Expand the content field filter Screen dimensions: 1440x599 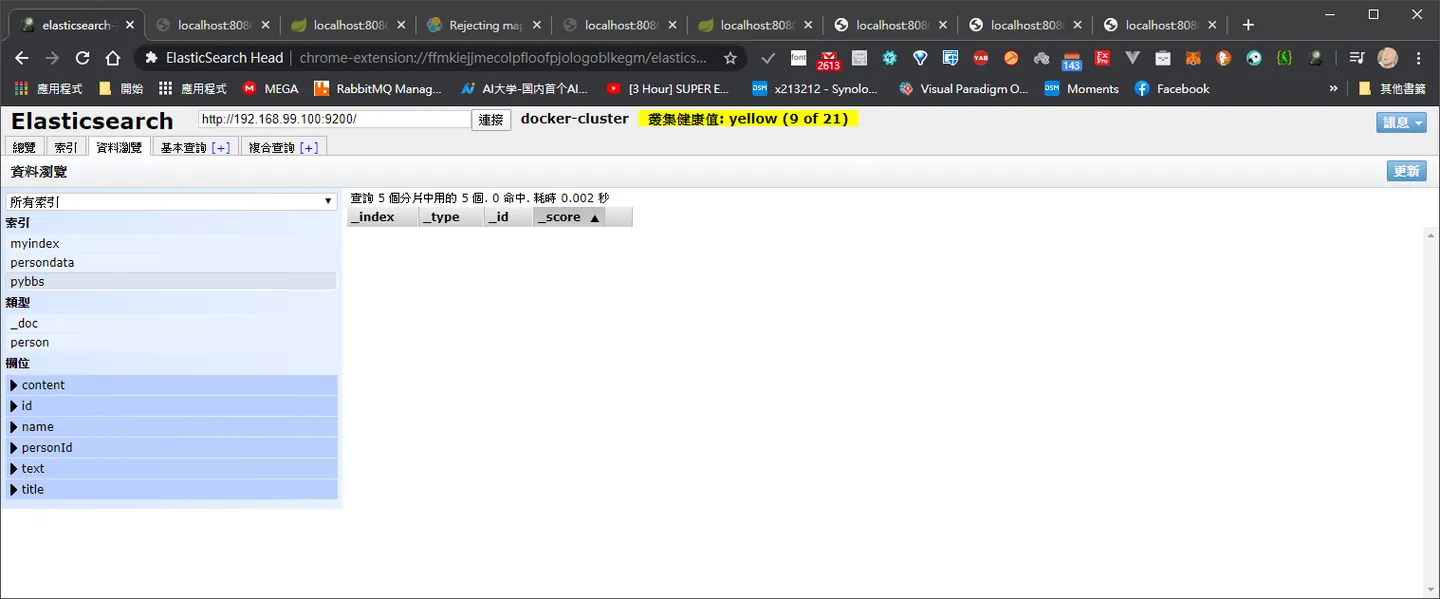(171, 385)
